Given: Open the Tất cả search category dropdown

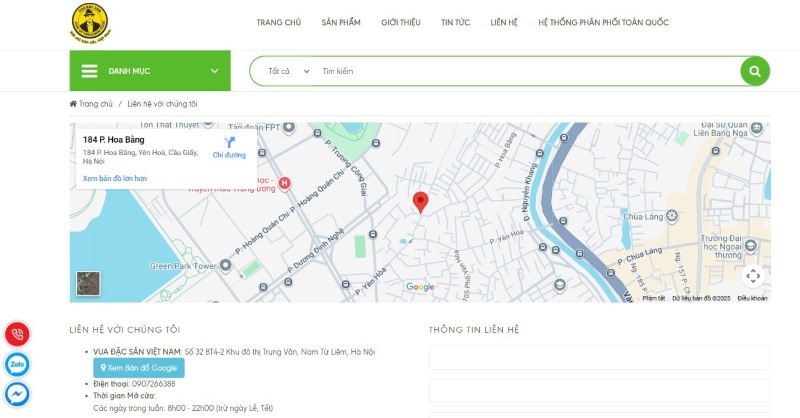Looking at the screenshot, I should click(x=288, y=71).
